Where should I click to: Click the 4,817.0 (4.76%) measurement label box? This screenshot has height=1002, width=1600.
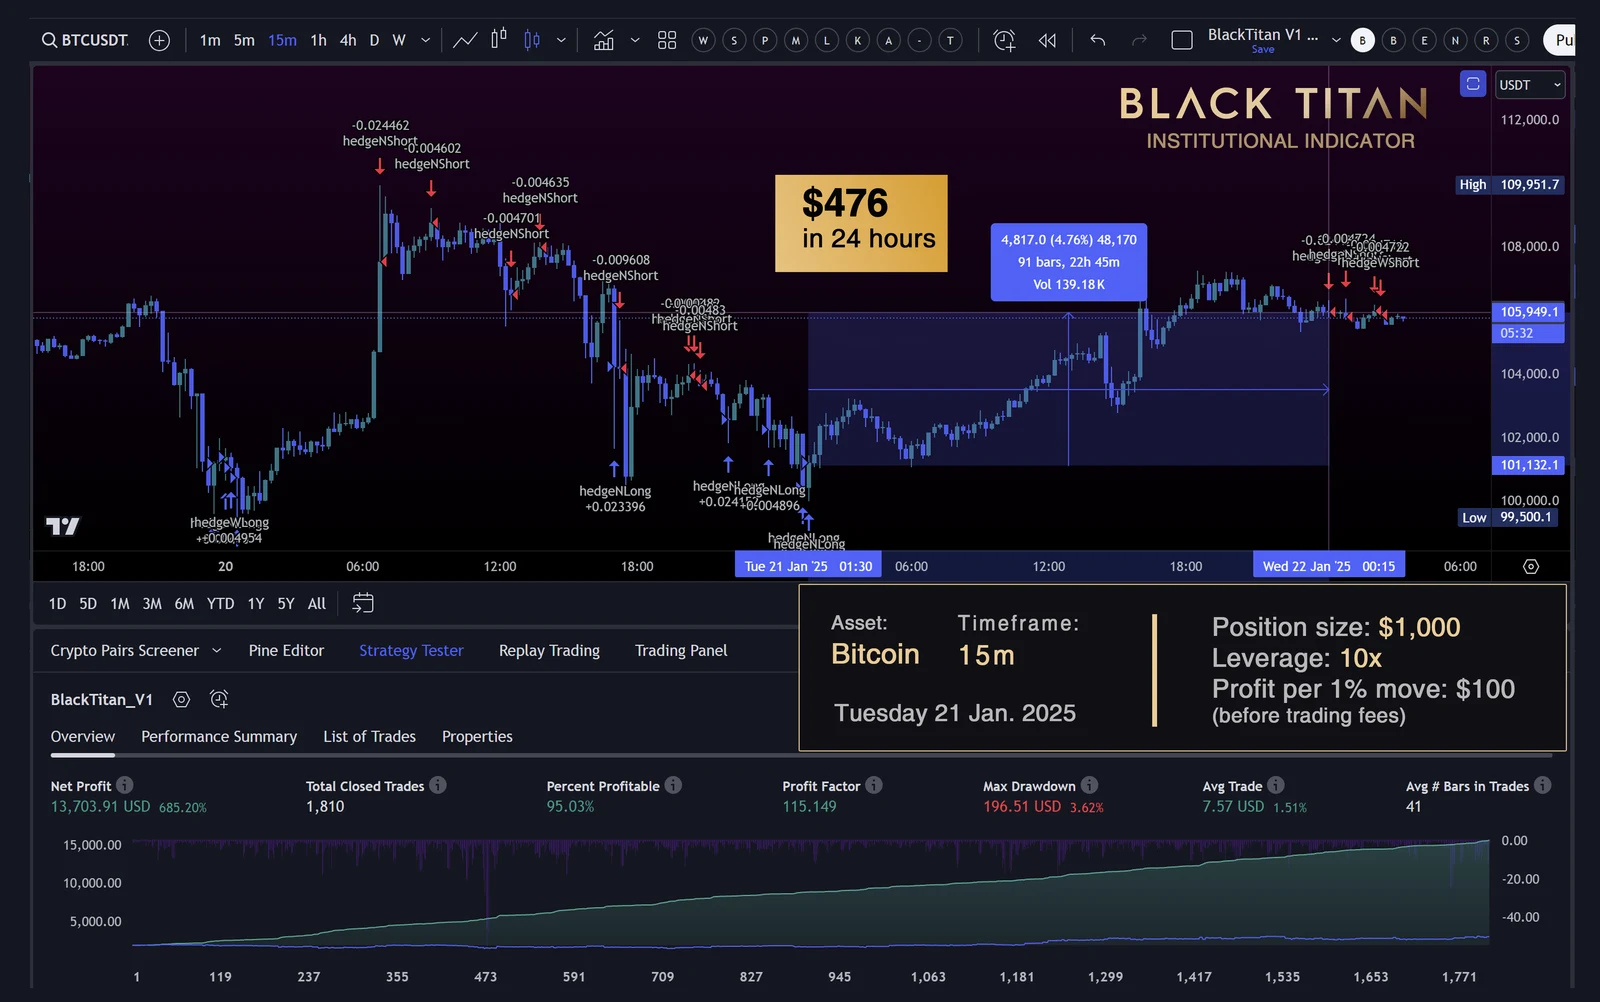click(1069, 262)
